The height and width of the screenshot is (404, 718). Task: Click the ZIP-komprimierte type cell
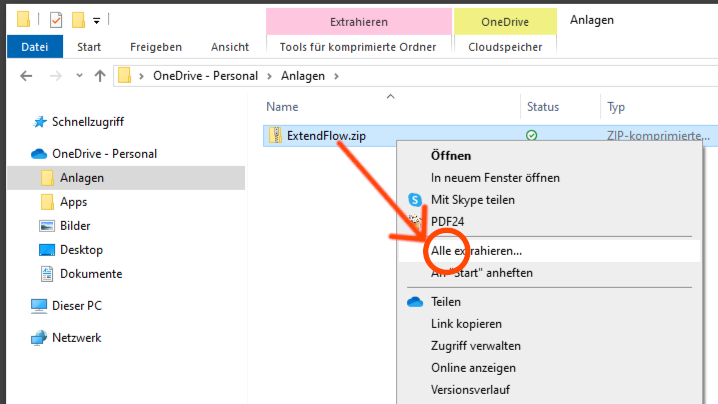tap(658, 136)
